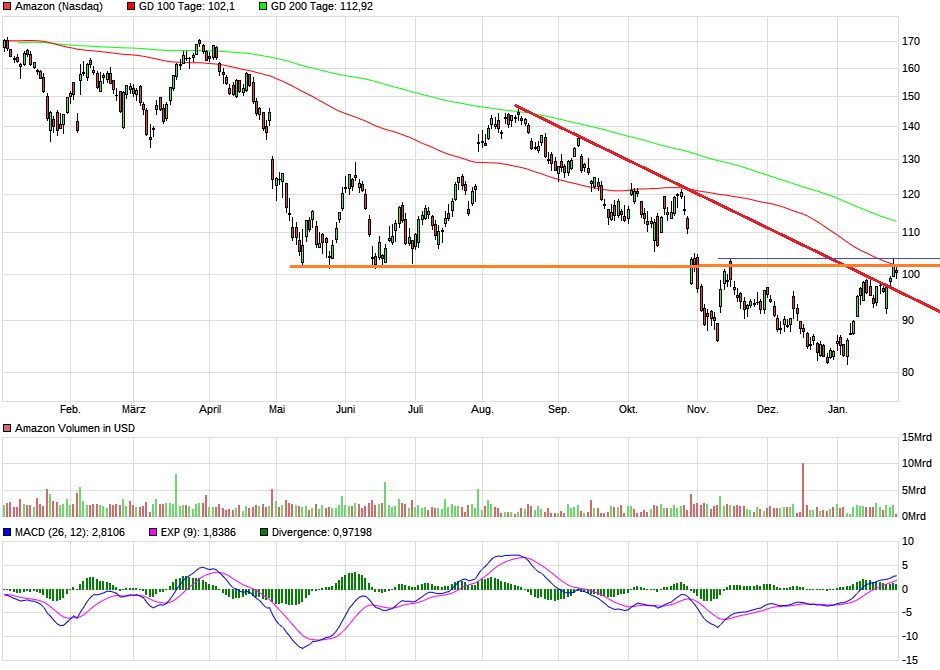Click the '10Mrd' volume axis value
The width and height of the screenshot is (940, 670).
pyautogui.click(x=917, y=463)
